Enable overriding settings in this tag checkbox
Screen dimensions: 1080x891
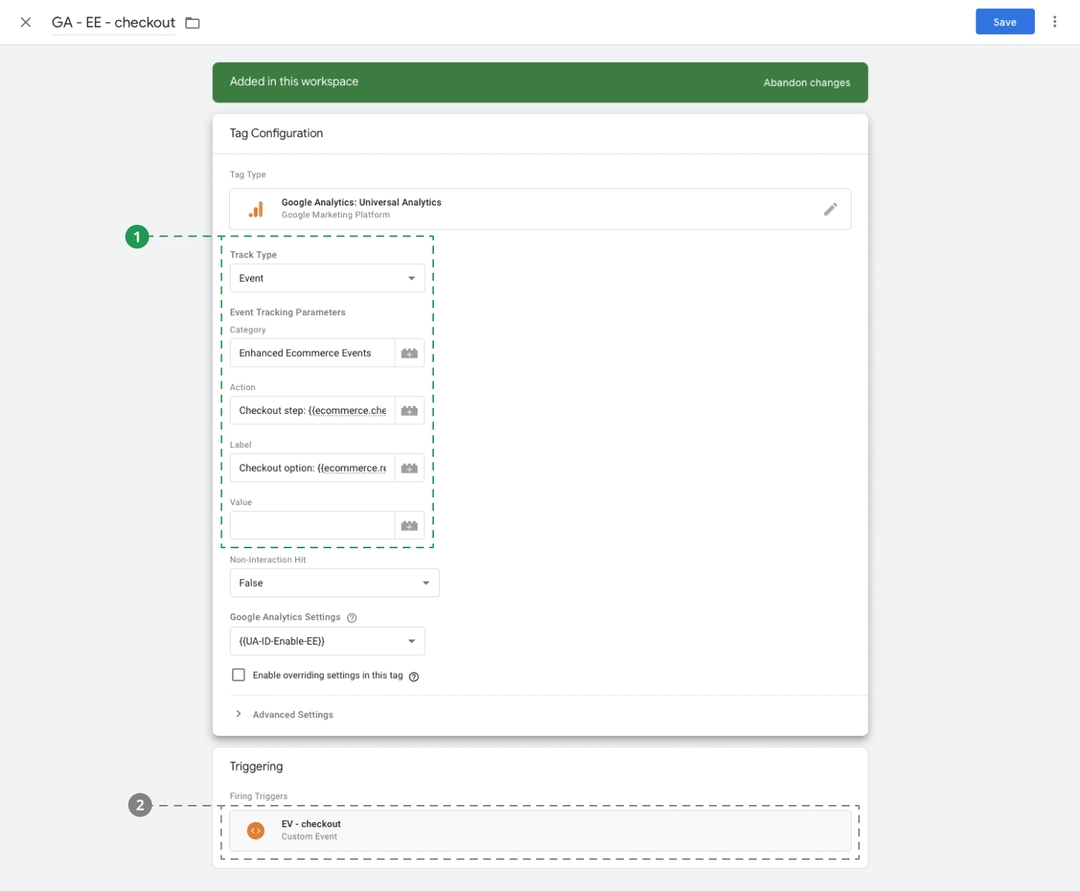(x=238, y=675)
